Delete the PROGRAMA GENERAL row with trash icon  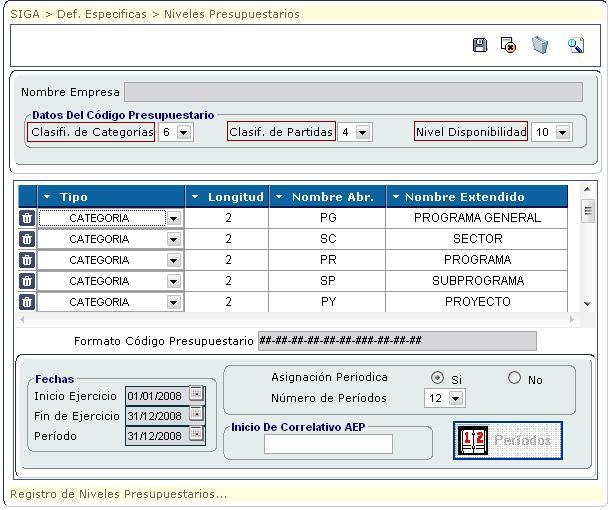pos(26,218)
